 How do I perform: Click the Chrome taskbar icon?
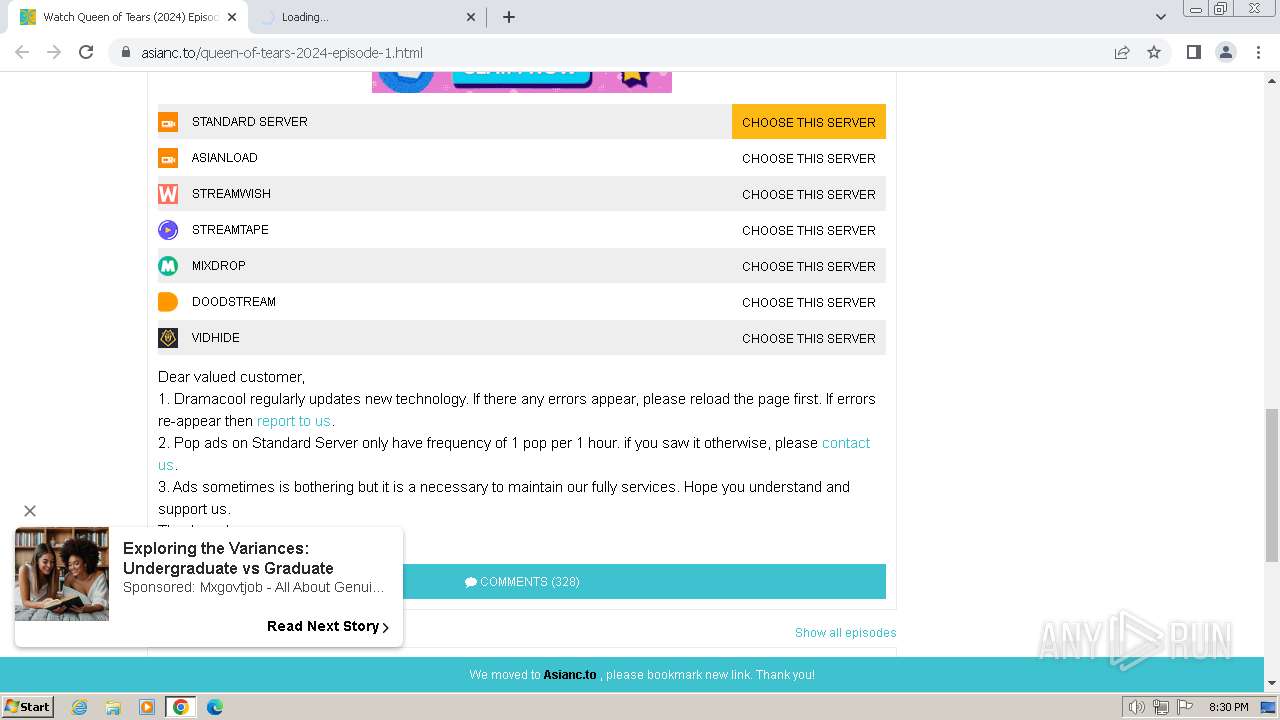[181, 707]
